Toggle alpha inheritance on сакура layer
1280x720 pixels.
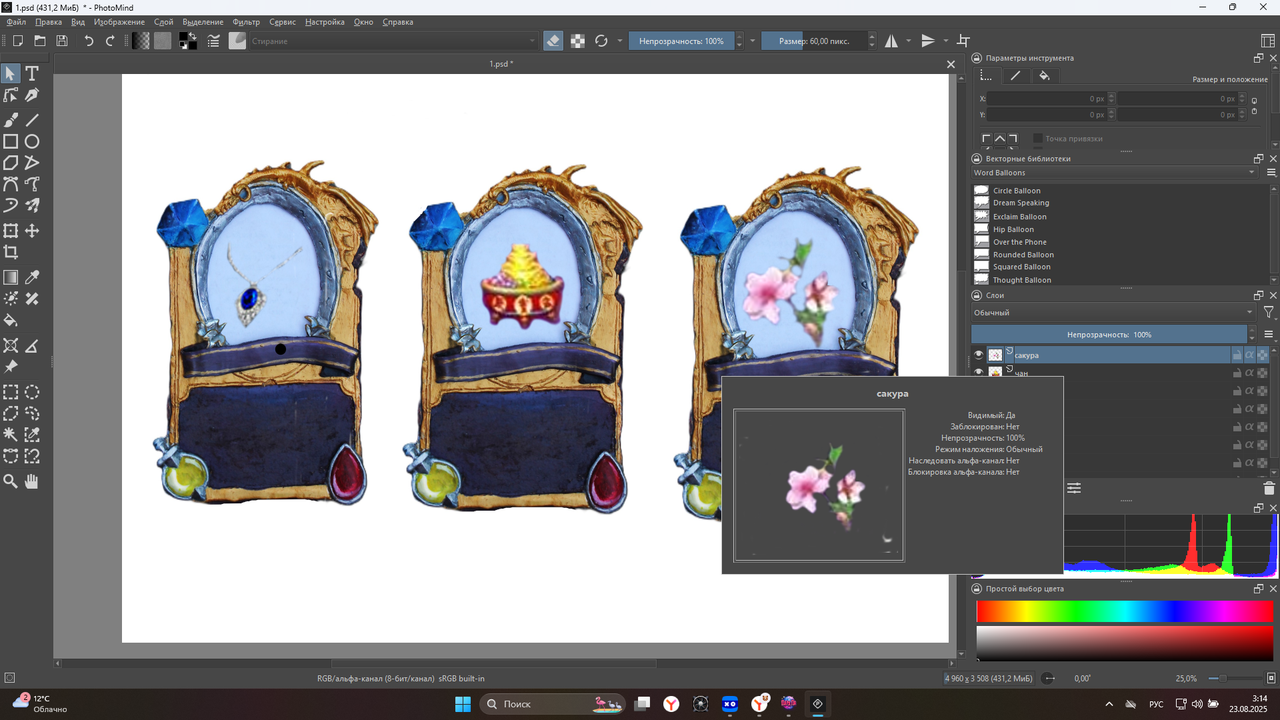(x=1250, y=355)
